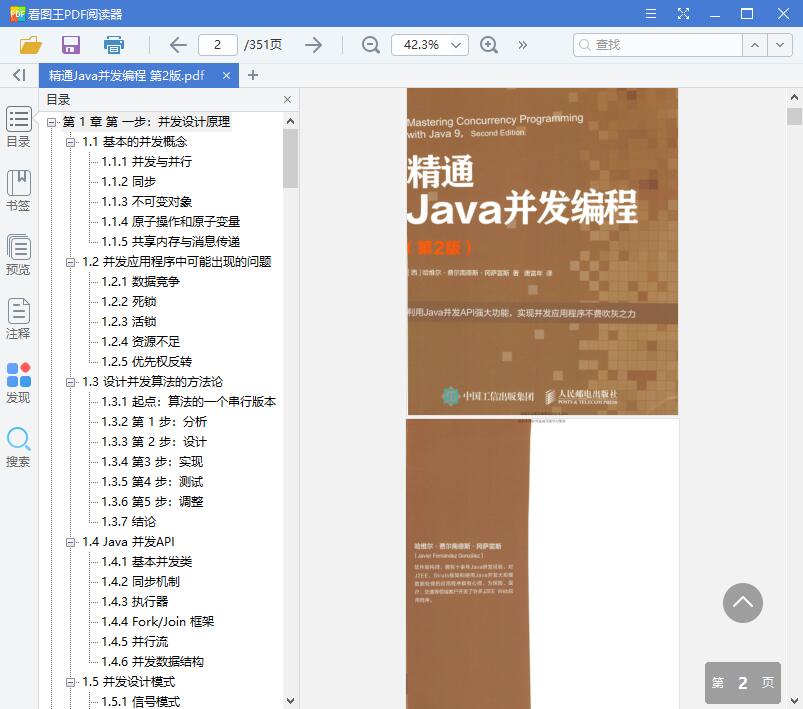Click the document scrollbar down arrow

[x=794, y=701]
